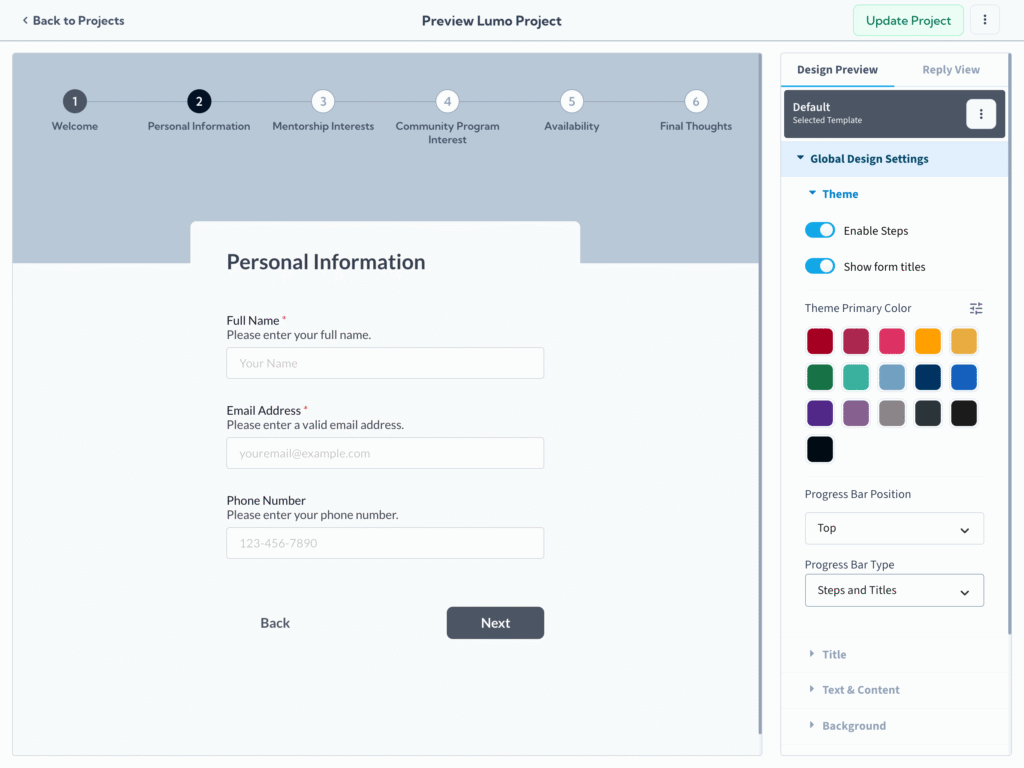Pick the bright royal blue color swatch
The height and width of the screenshot is (768, 1024).
pos(963,377)
